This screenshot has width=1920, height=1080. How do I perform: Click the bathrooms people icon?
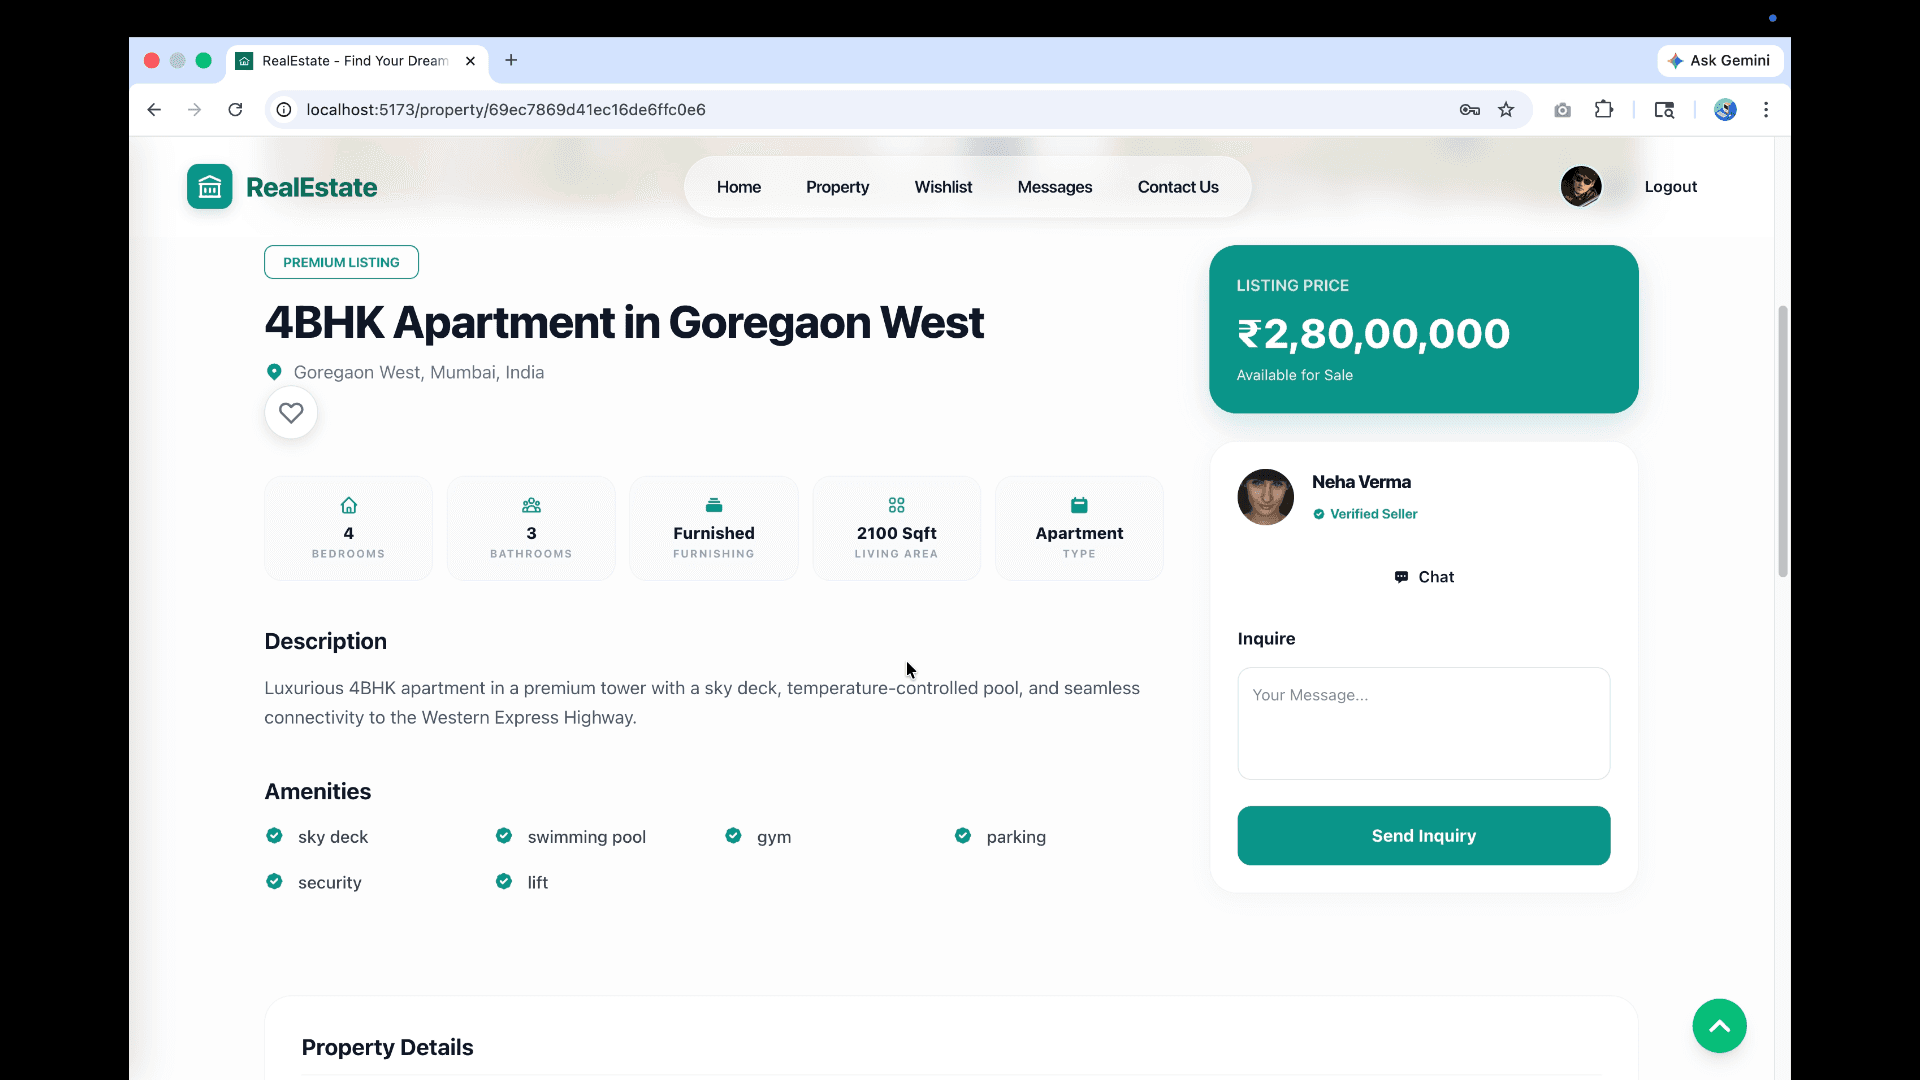(x=531, y=505)
